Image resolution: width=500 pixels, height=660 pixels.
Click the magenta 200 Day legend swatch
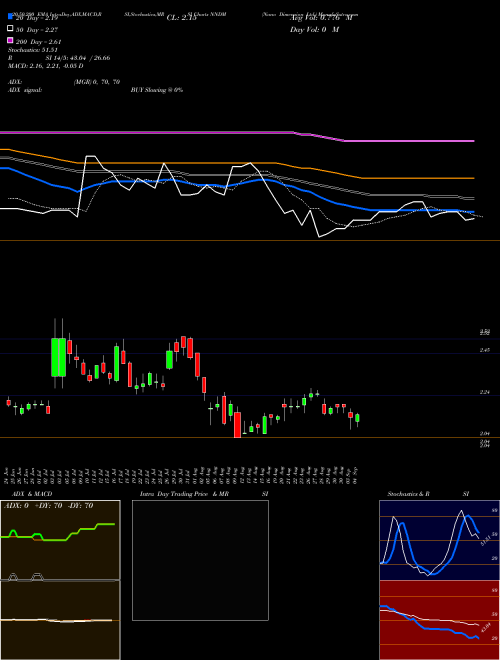pos(10,40)
